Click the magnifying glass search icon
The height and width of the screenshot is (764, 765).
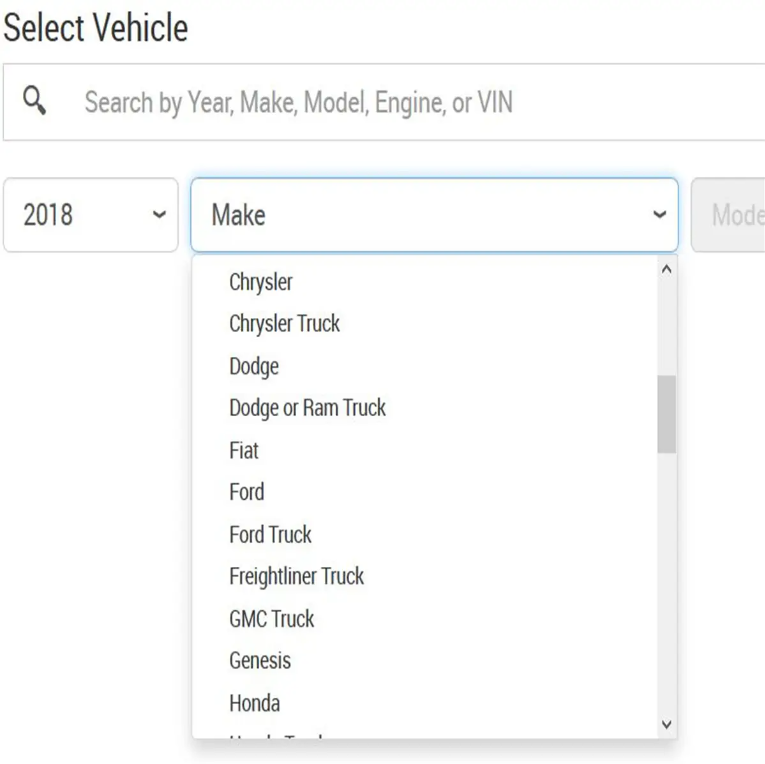35,101
